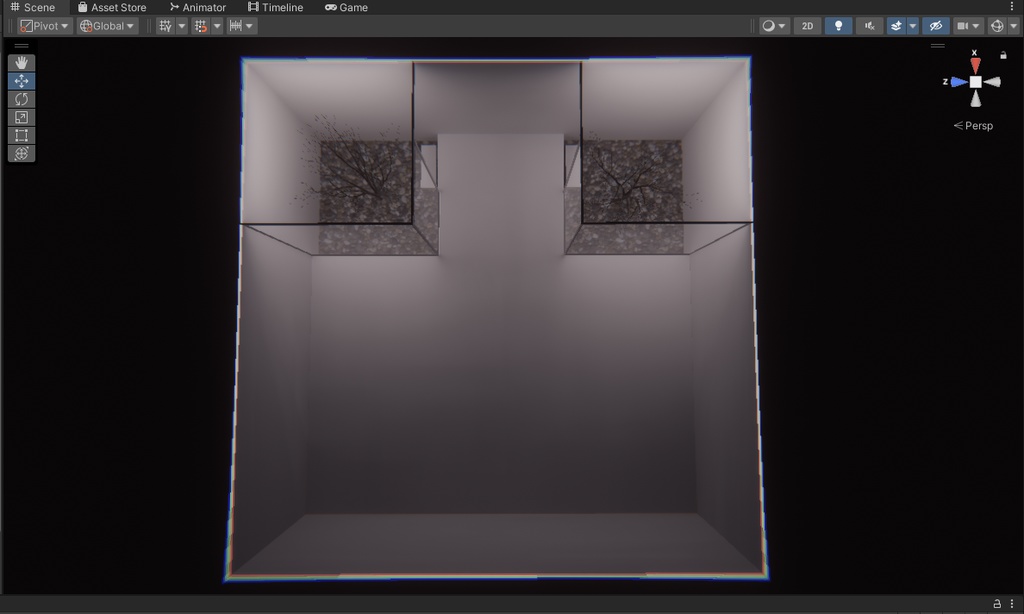This screenshot has width=1024, height=614.
Task: Toggle grid visibility in Scene toolbar
Action: tap(165, 26)
